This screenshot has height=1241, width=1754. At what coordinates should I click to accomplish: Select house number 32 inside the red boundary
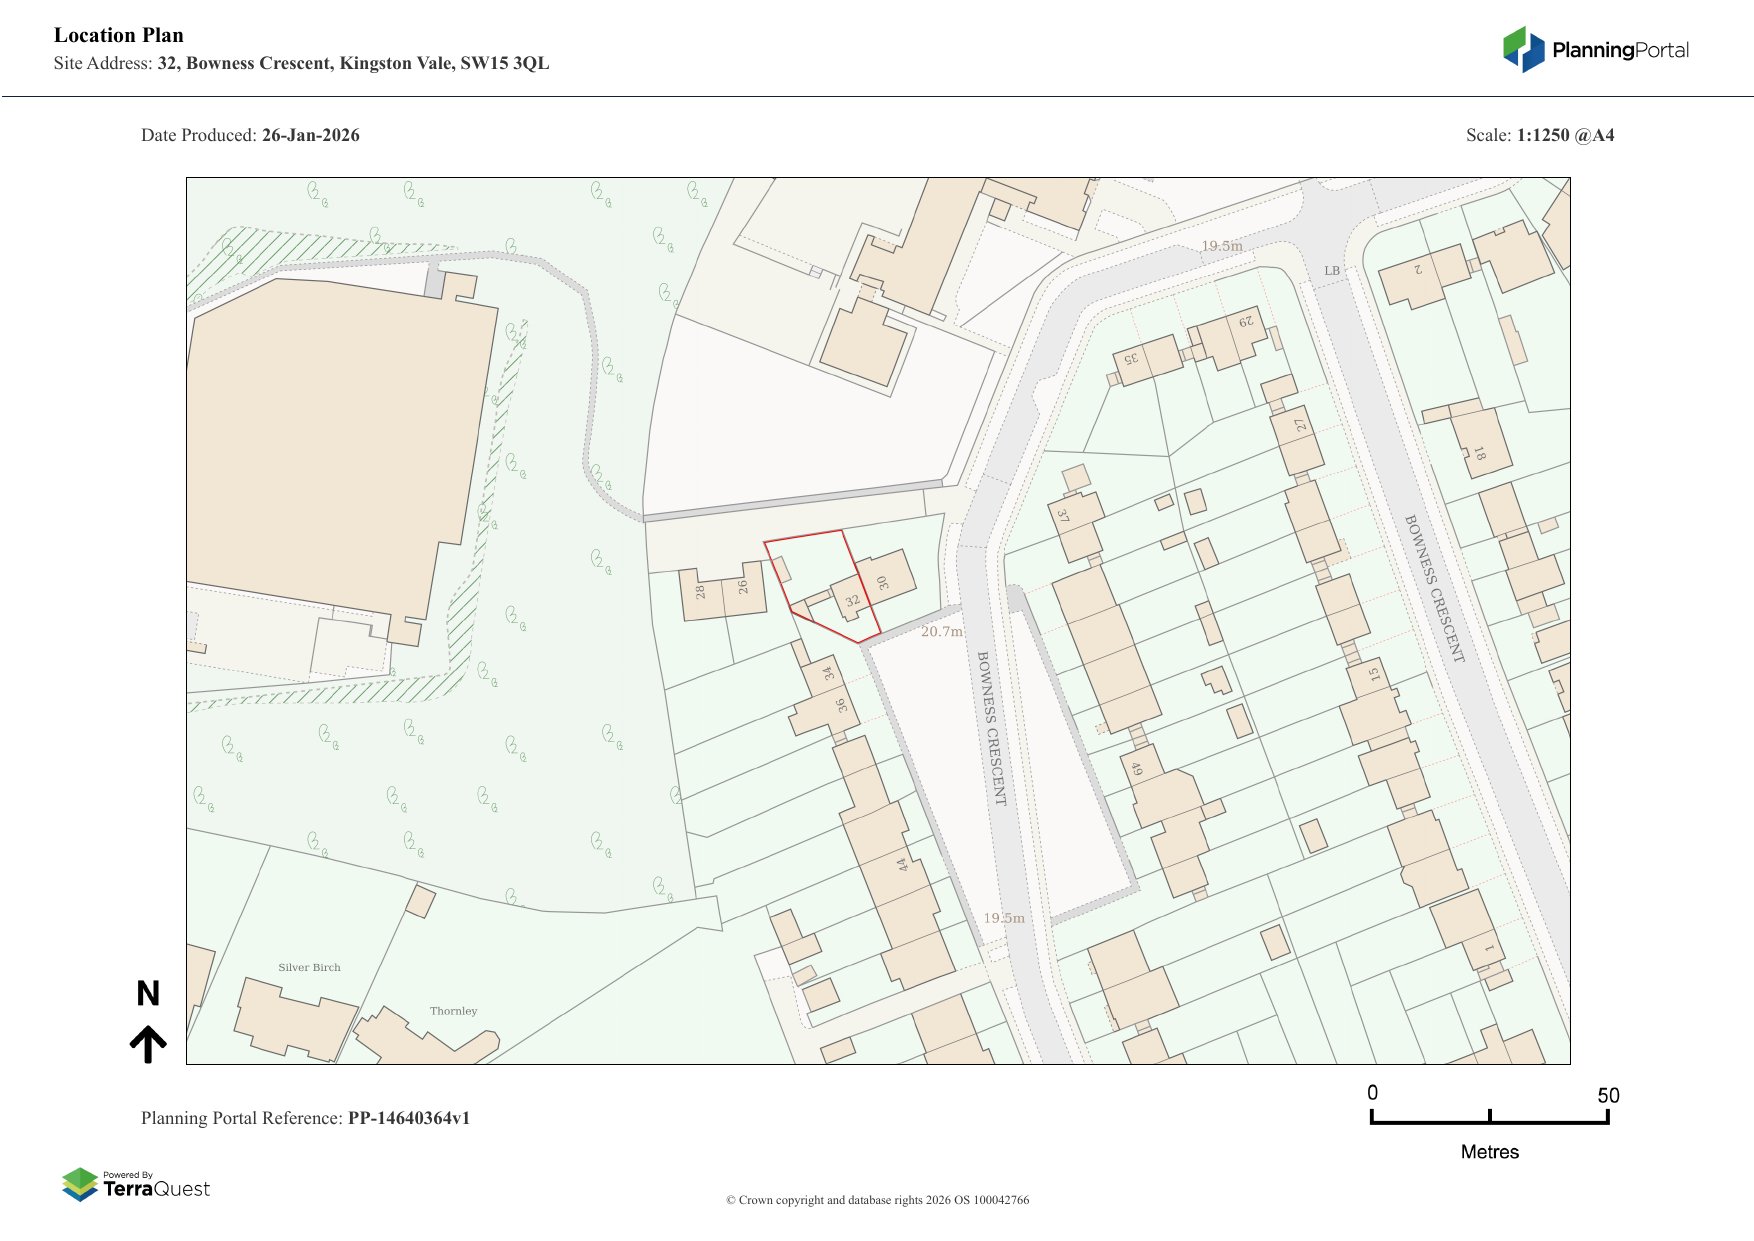[852, 601]
